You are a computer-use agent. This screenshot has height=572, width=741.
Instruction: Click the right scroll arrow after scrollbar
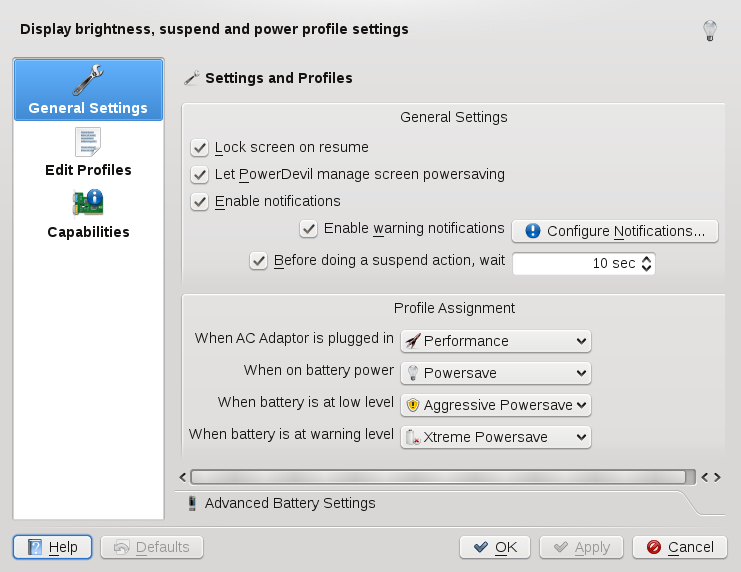(x=717, y=477)
